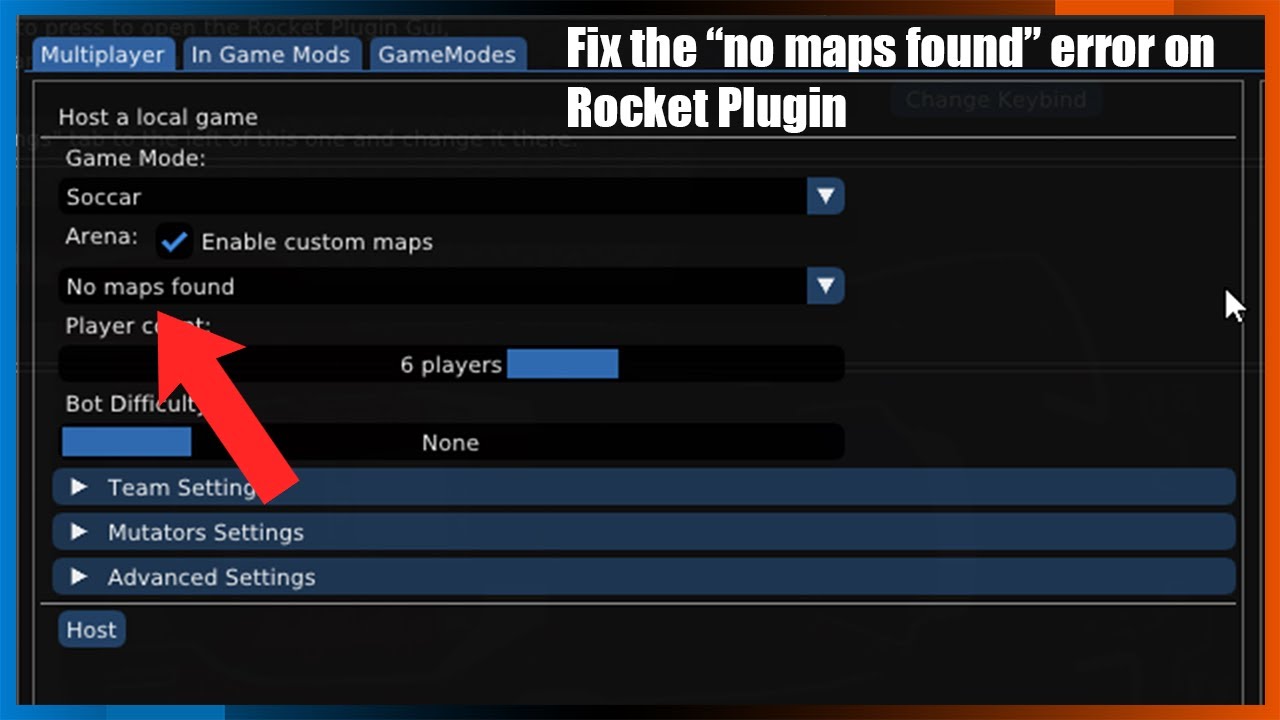The height and width of the screenshot is (720, 1280).
Task: Select the Soccar game mode field
Action: 433,196
